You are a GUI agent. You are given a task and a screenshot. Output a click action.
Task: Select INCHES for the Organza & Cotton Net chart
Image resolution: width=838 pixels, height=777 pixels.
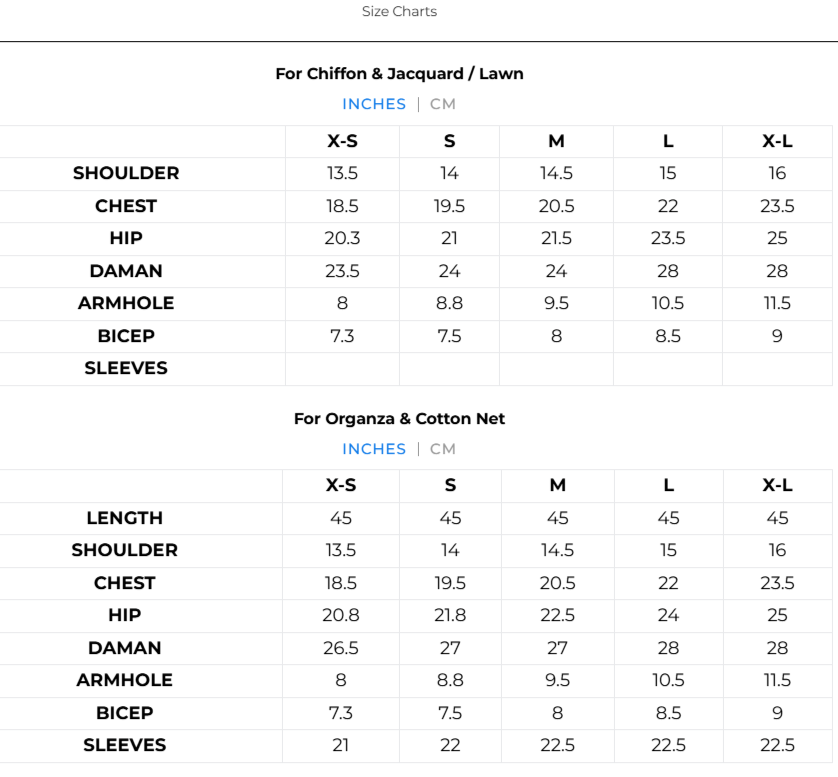coord(374,449)
